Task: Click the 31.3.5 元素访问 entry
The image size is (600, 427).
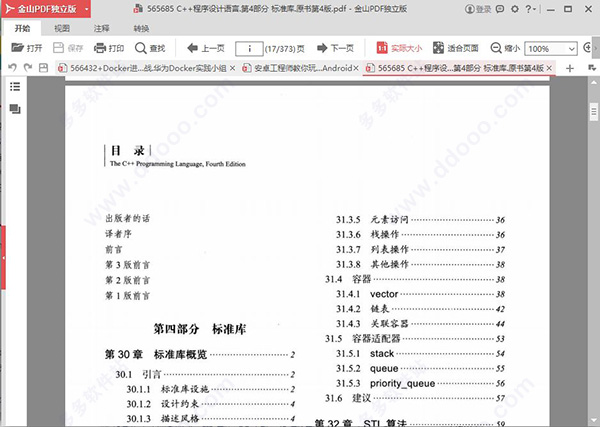Action: point(421,220)
